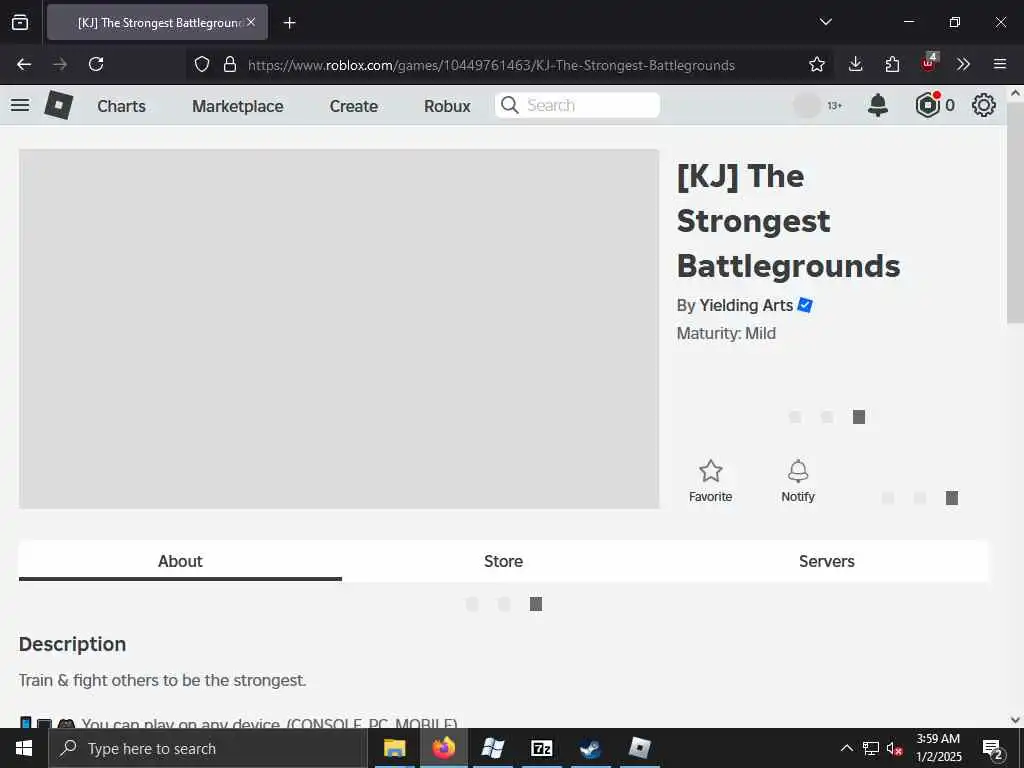The image size is (1024, 768).
Task: Open the Windows Action Center notifications
Action: pyautogui.click(x=993, y=749)
